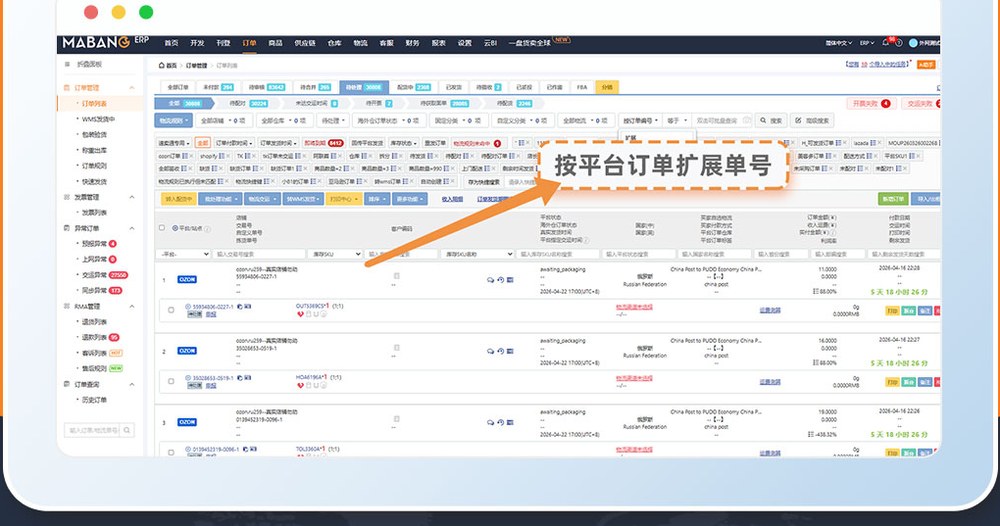Click history clock icon for order 55934806-0227-1

(x=500, y=280)
